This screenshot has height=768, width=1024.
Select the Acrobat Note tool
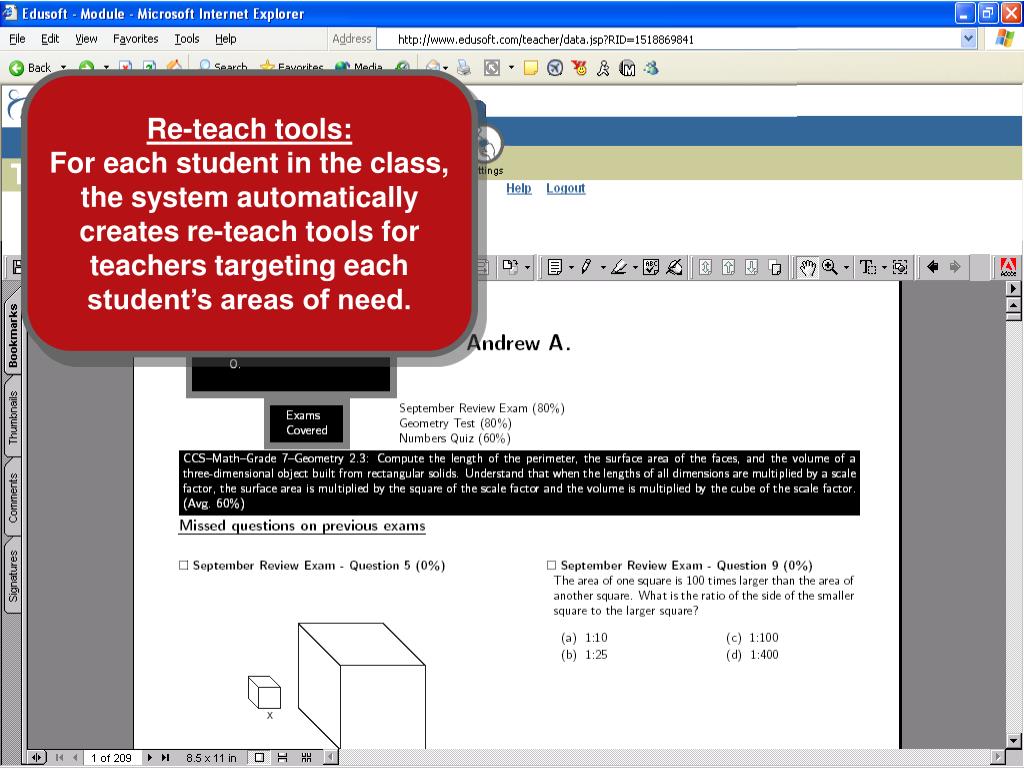point(555,266)
